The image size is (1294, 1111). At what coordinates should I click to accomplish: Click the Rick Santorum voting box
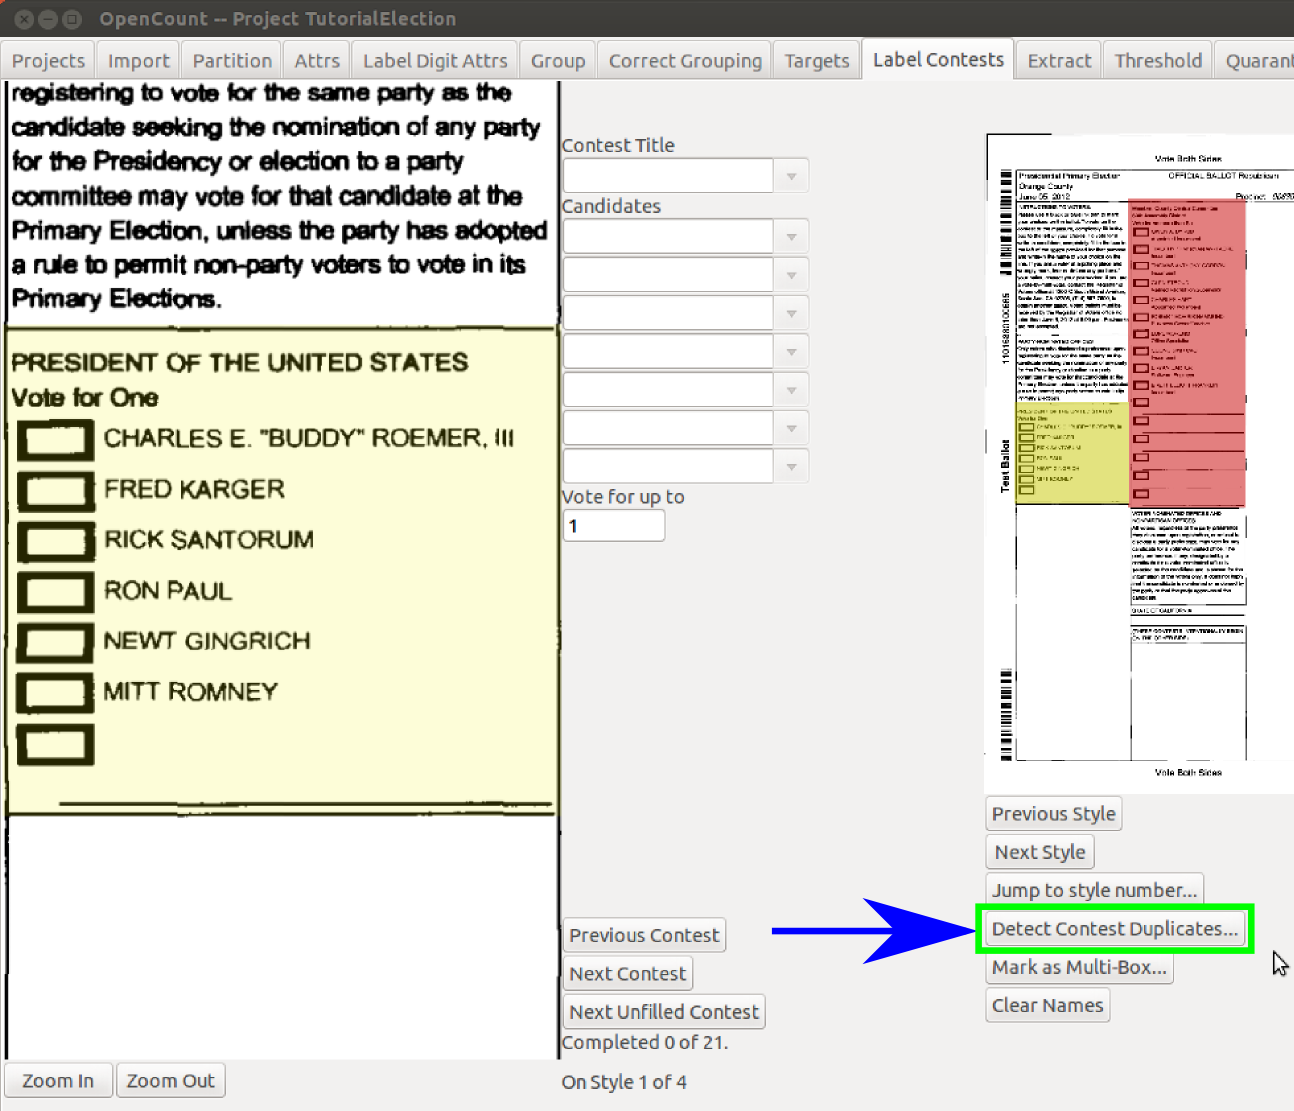[56, 541]
